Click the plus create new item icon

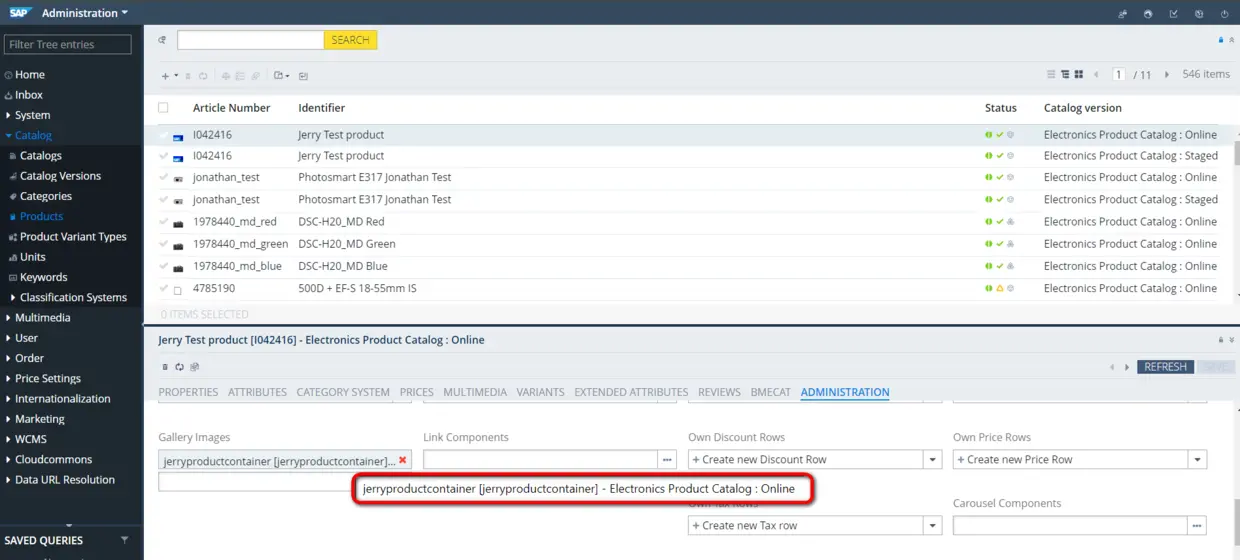[166, 76]
